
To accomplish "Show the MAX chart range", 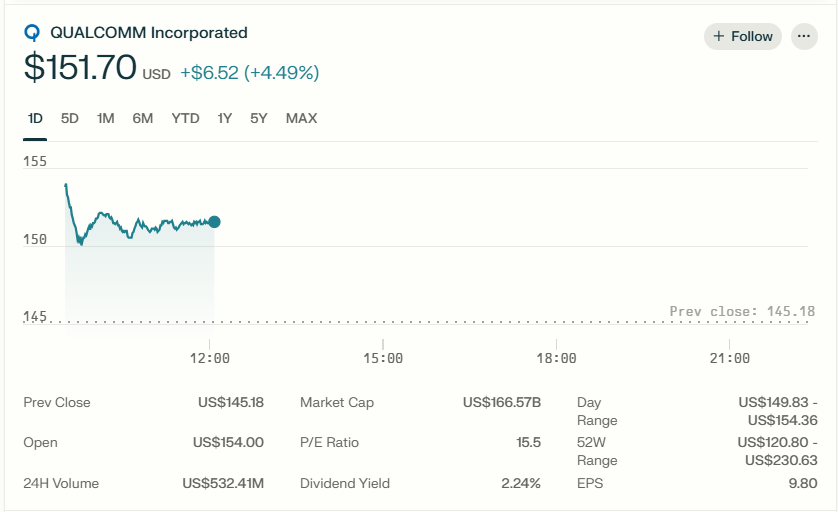I will tap(301, 118).
